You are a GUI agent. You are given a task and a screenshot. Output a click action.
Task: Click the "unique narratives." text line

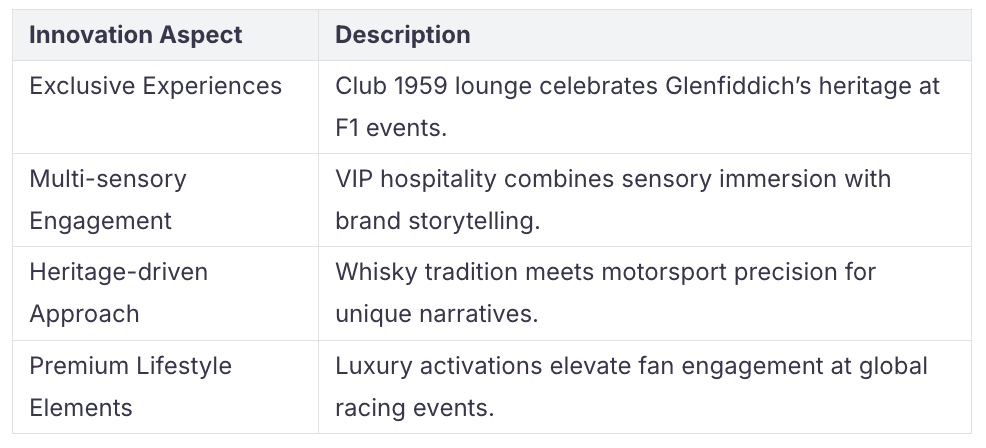pos(436,313)
